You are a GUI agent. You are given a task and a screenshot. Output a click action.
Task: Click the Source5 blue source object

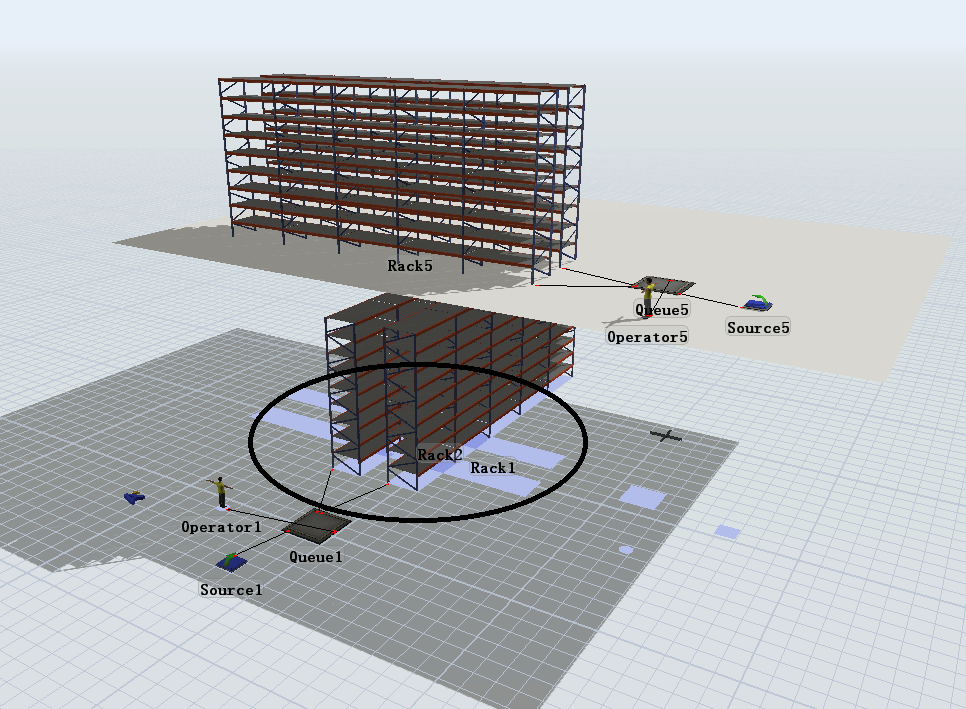(757, 302)
